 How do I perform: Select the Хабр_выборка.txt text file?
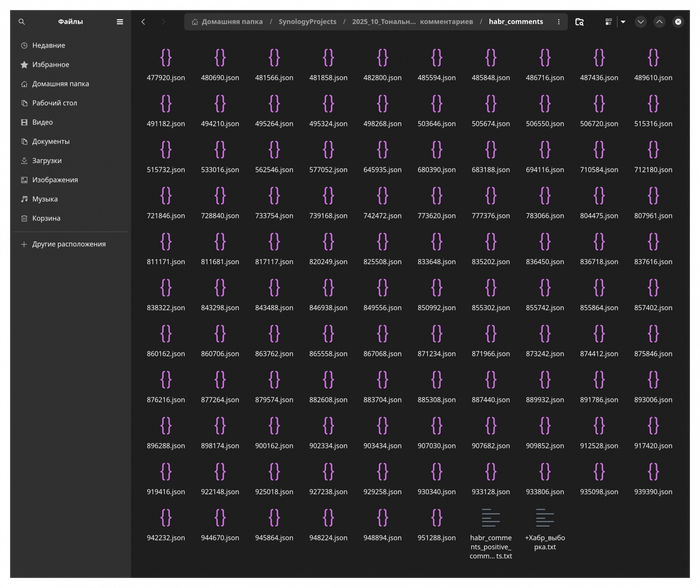tap(545, 518)
